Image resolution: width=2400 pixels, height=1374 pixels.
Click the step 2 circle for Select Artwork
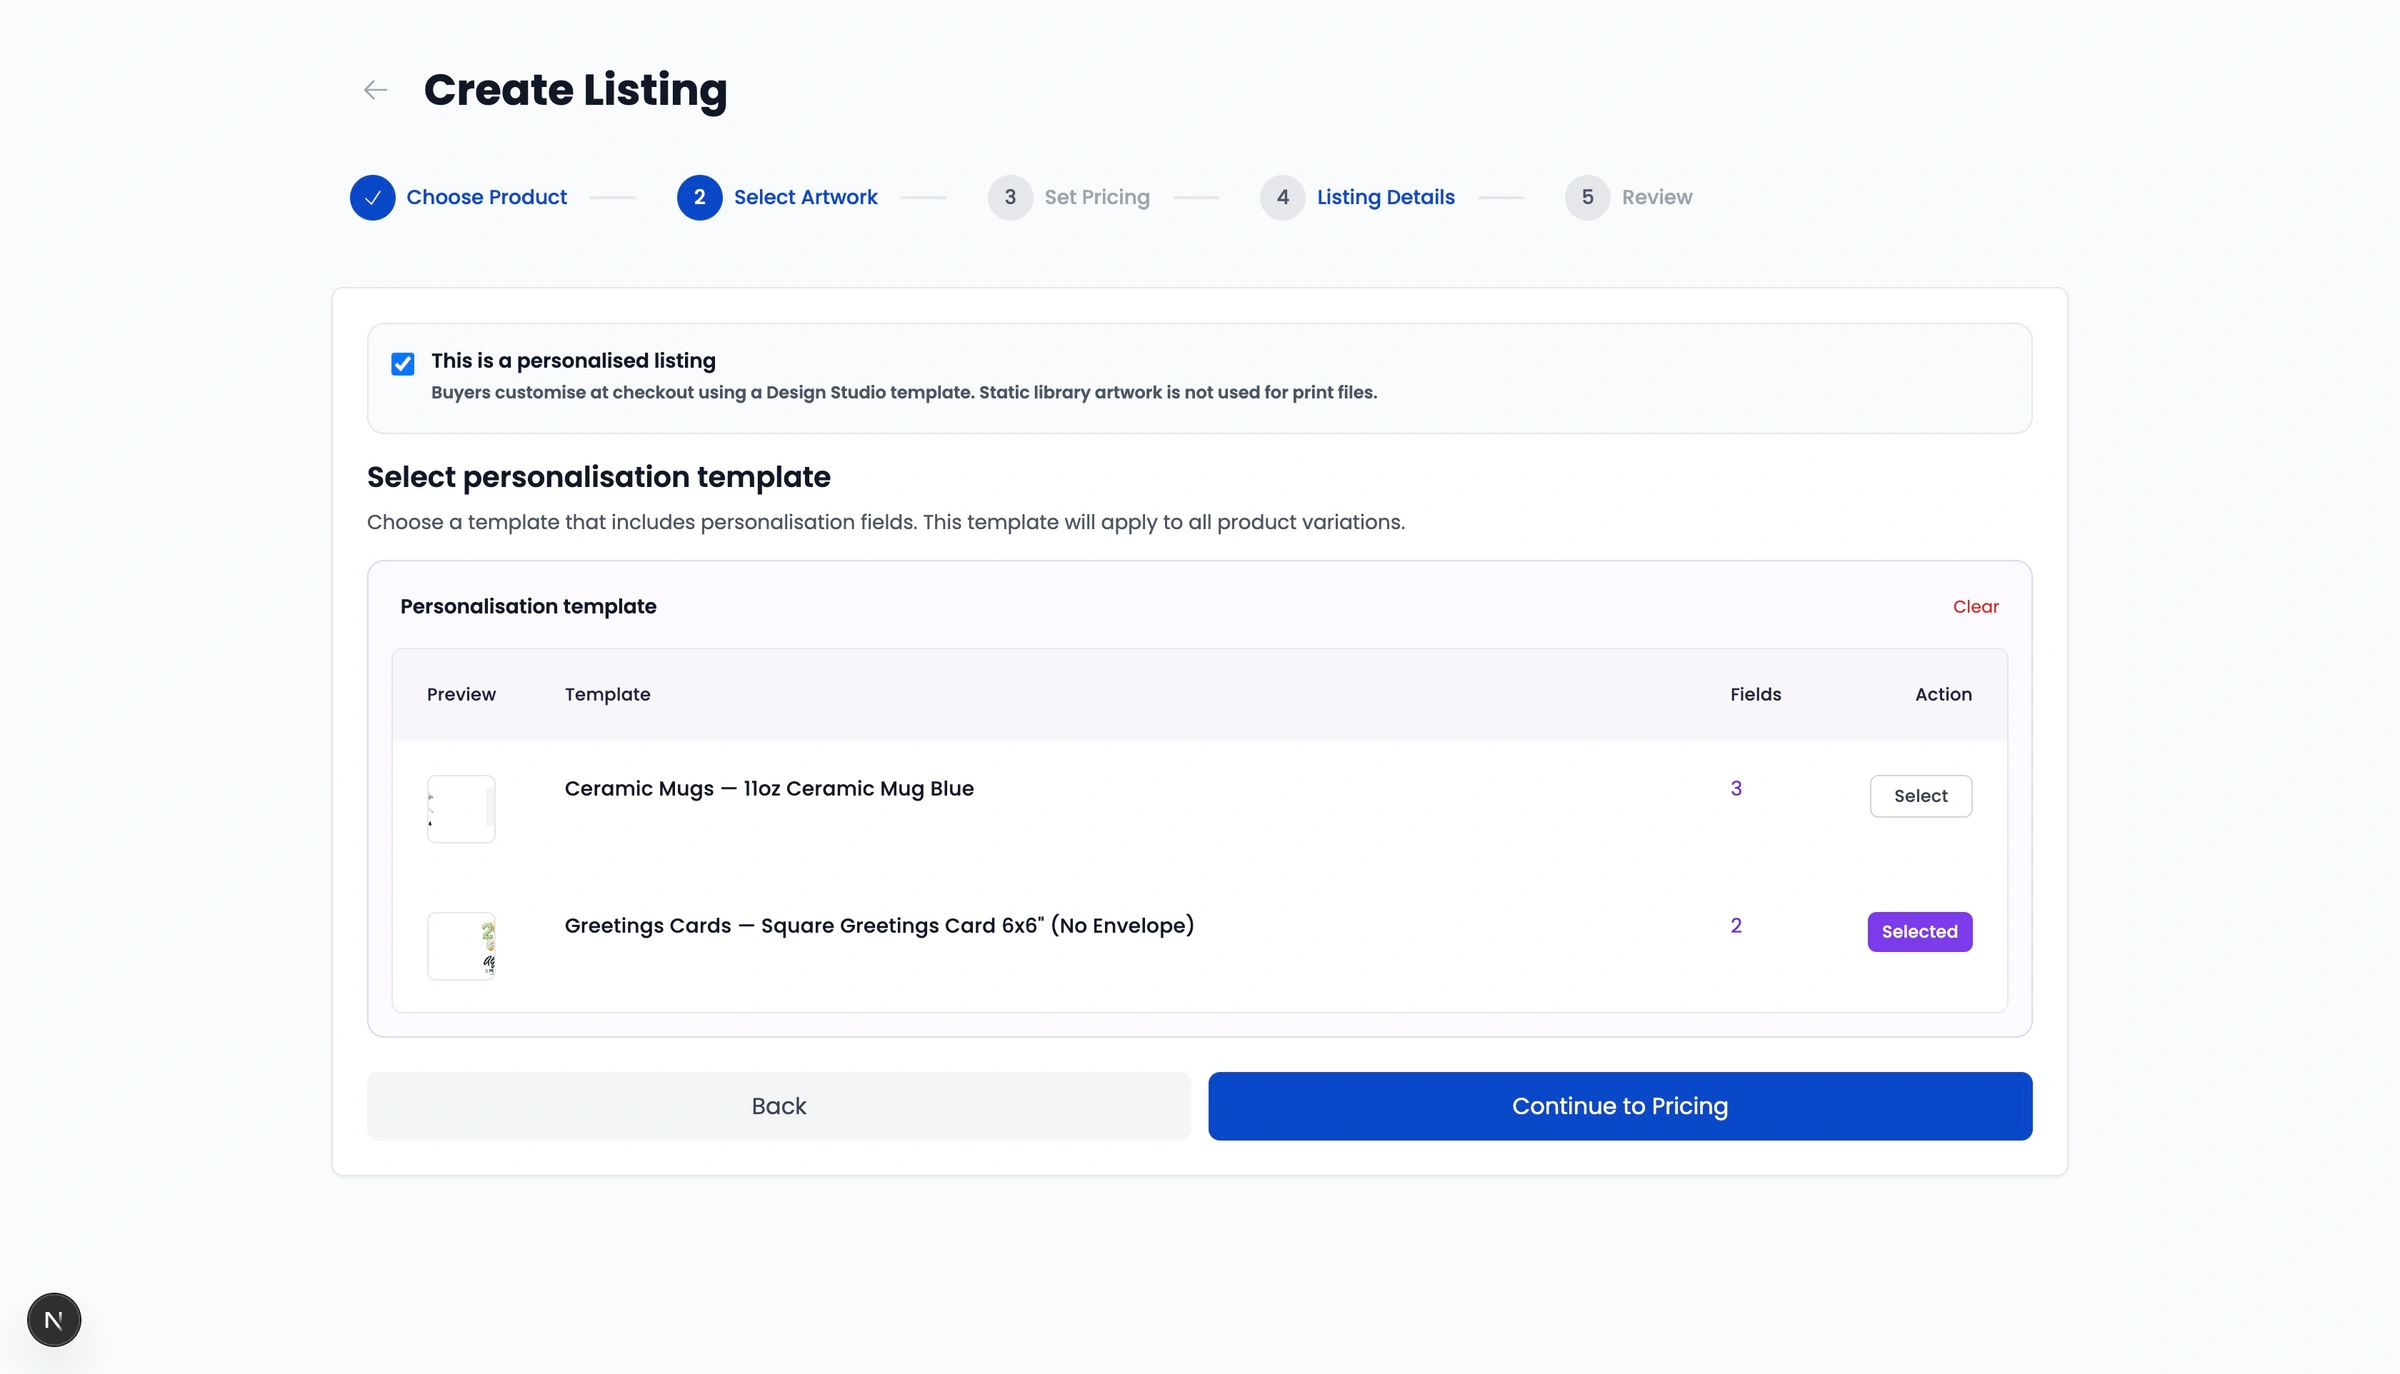click(699, 197)
